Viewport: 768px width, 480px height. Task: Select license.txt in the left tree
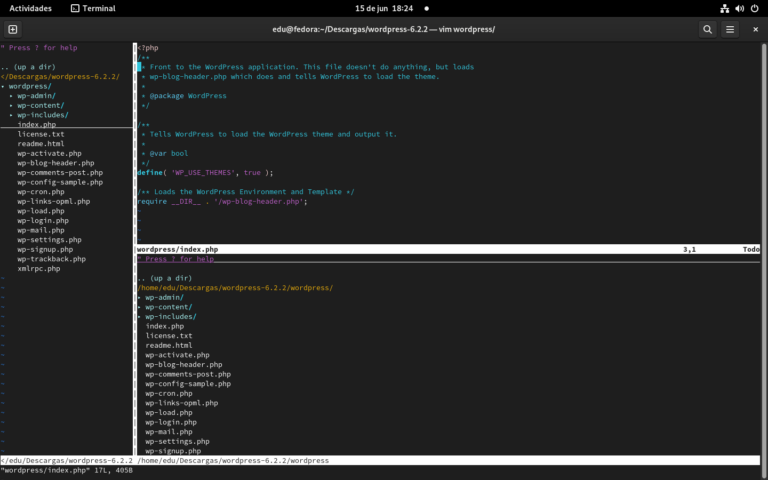click(41, 134)
